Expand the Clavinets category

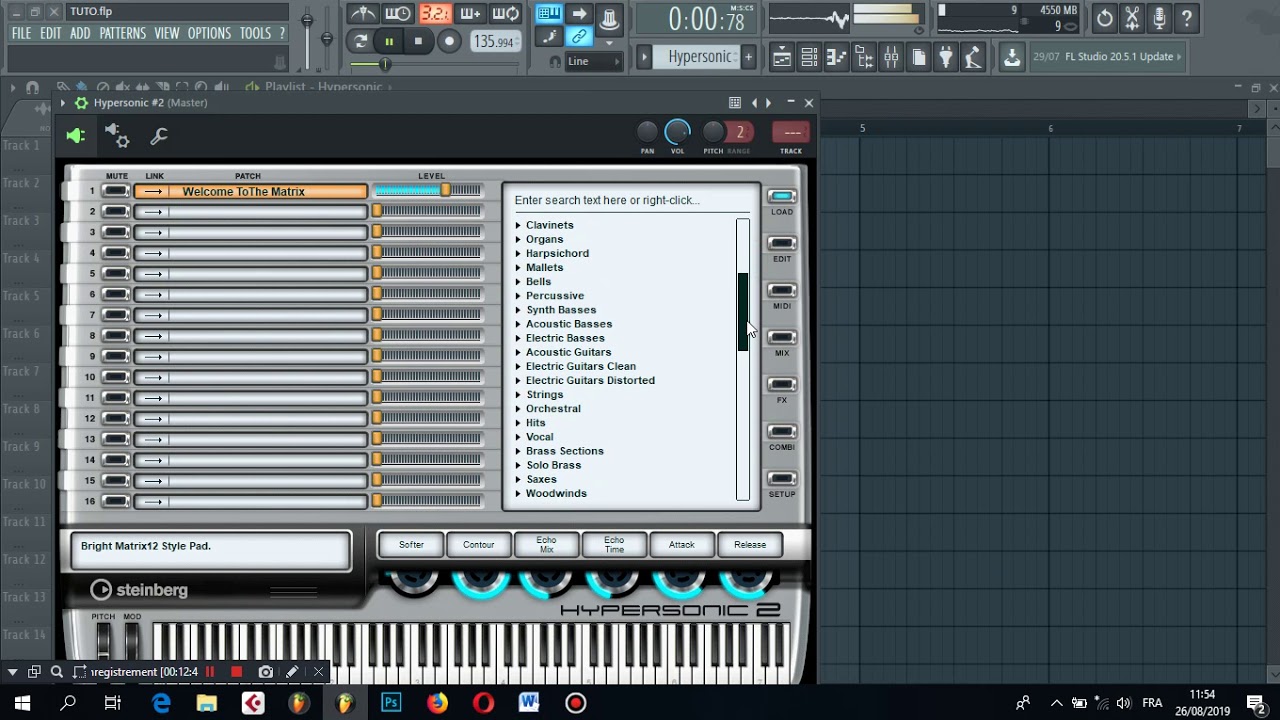518,225
